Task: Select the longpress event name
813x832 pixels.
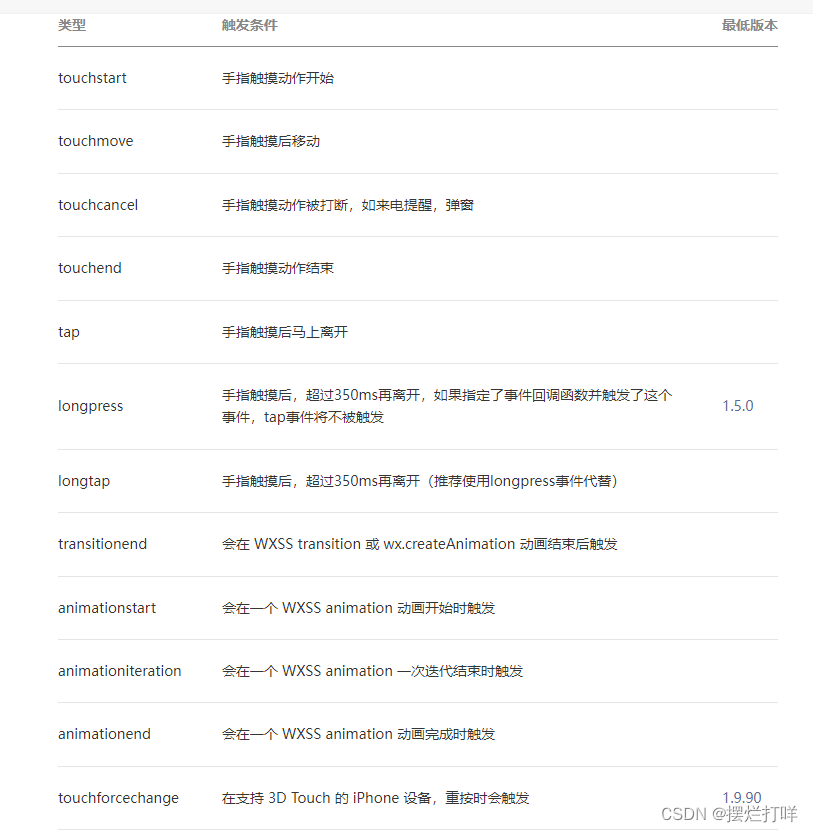Action: coord(90,406)
